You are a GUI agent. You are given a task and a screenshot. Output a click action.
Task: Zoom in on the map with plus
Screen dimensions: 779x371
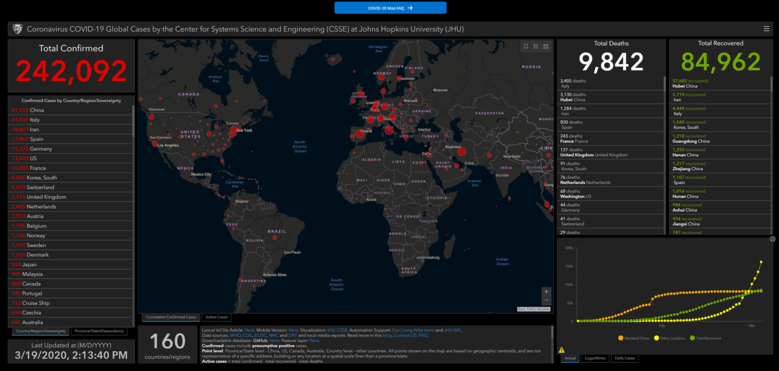coord(546,292)
